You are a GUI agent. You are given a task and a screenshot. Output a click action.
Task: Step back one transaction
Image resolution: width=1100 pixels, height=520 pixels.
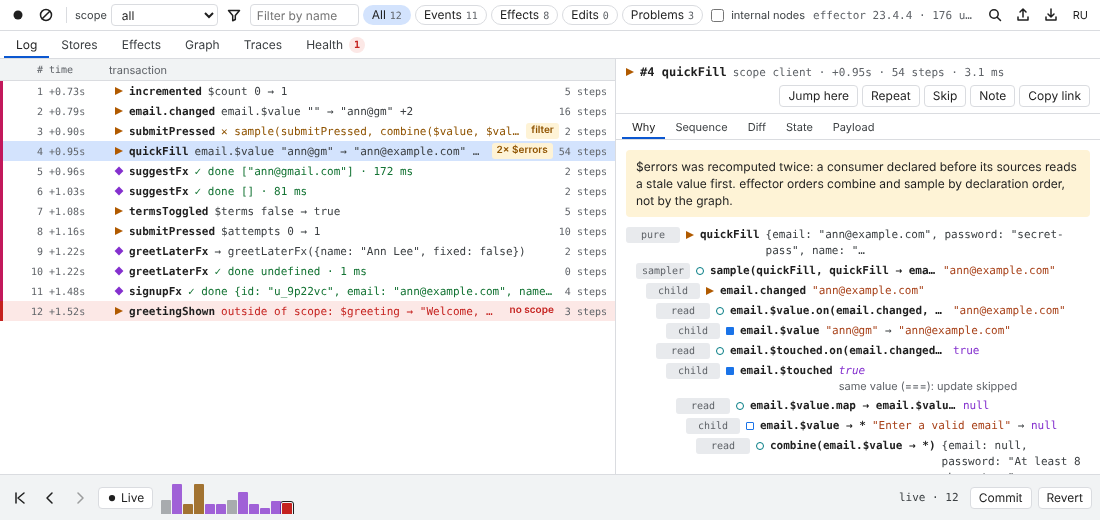tap(50, 498)
